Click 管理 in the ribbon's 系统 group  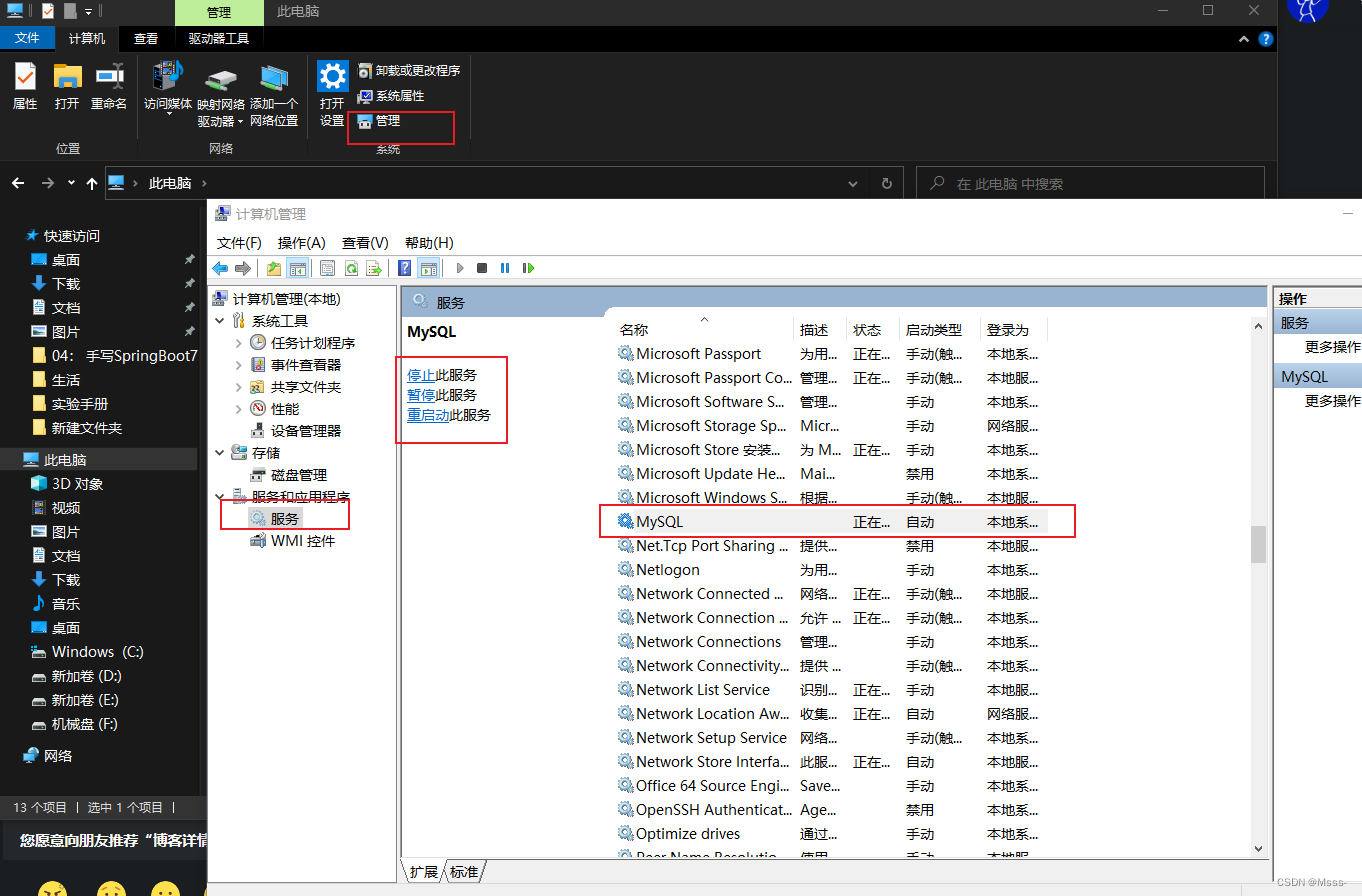point(379,120)
